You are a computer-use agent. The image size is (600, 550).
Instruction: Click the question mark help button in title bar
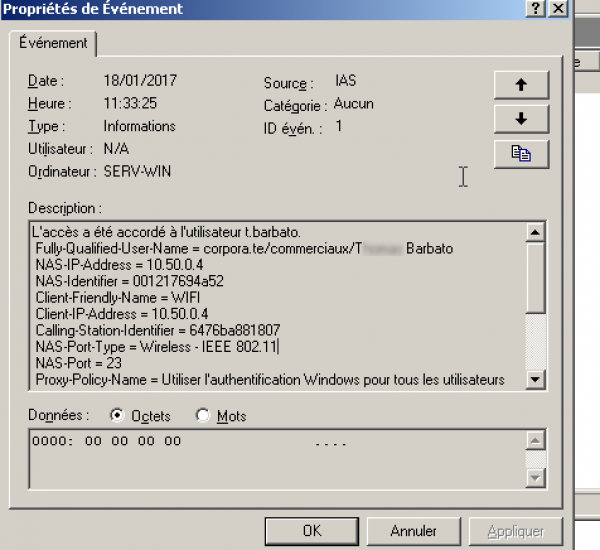[537, 8]
